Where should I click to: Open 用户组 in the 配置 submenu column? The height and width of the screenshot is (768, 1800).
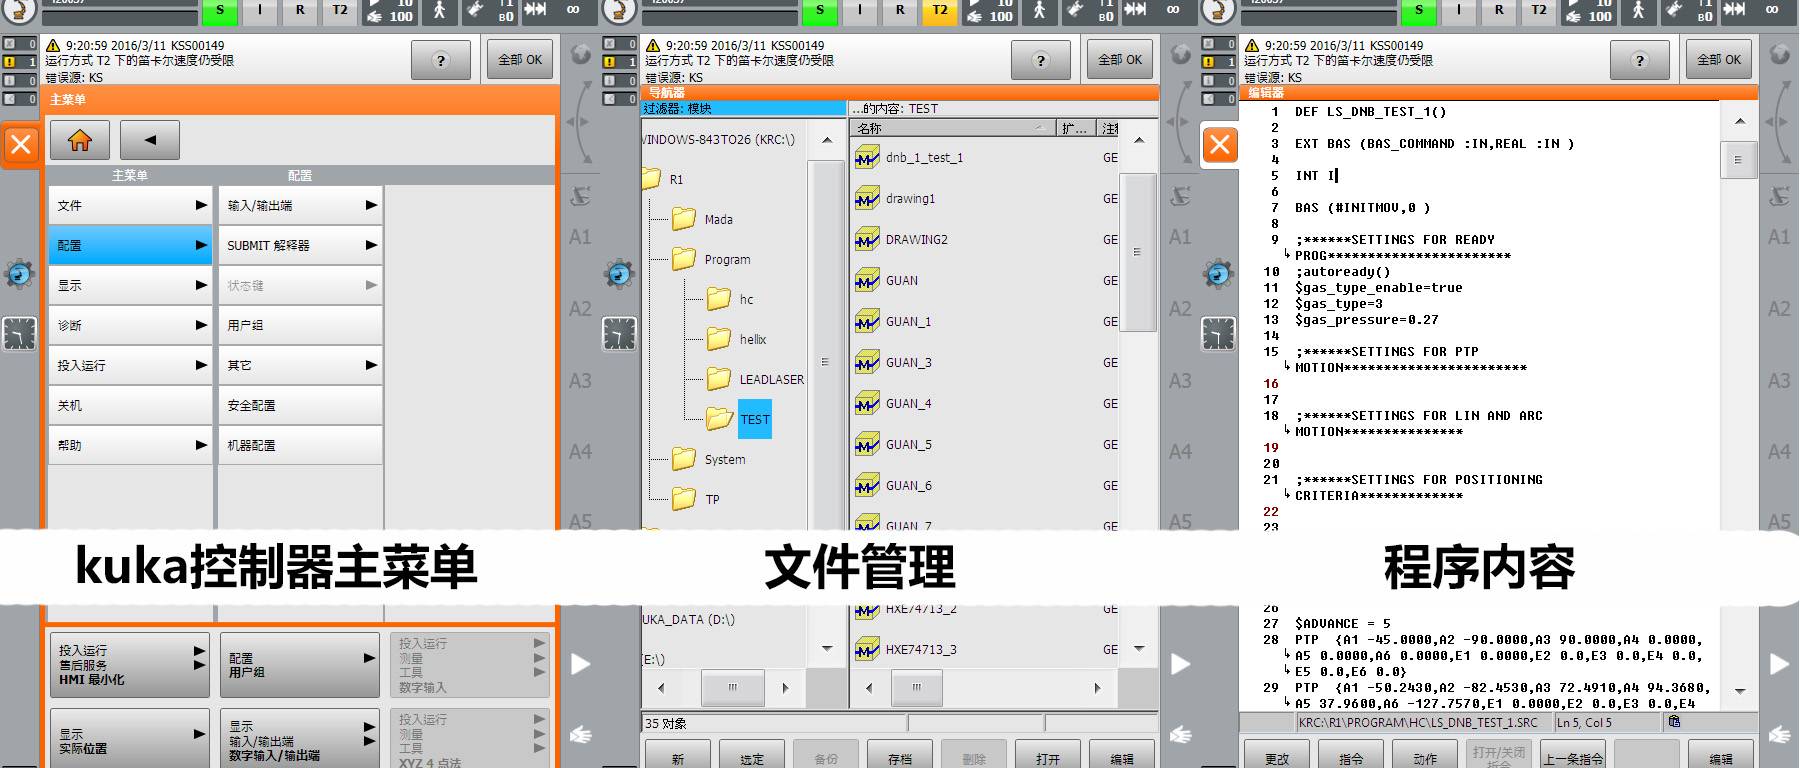300,325
